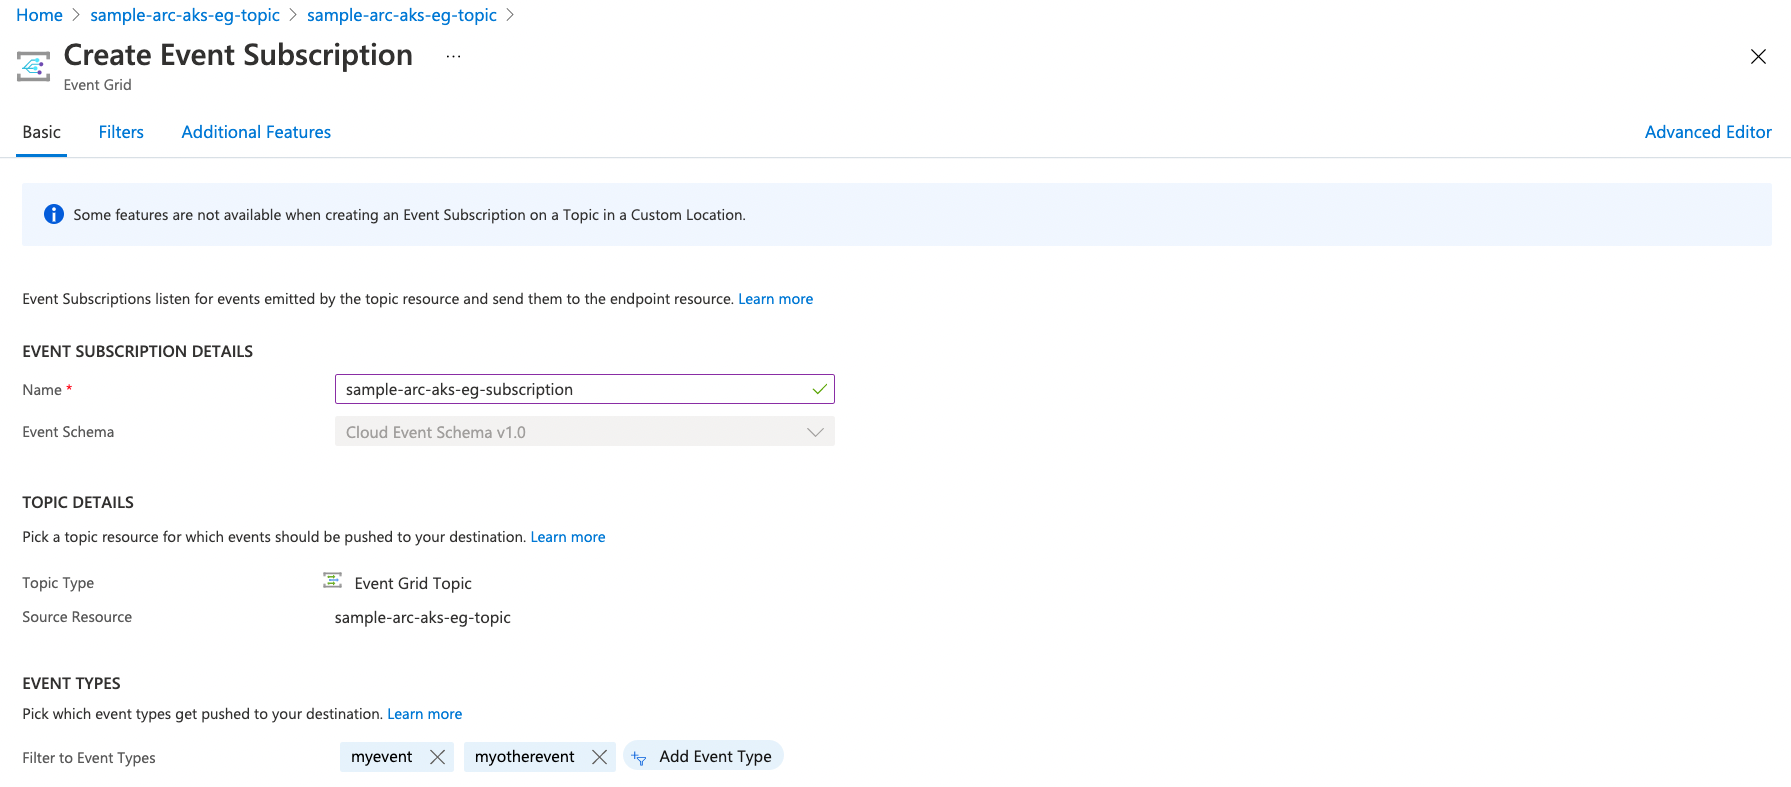Remove the myevent event type filter

pos(437,757)
